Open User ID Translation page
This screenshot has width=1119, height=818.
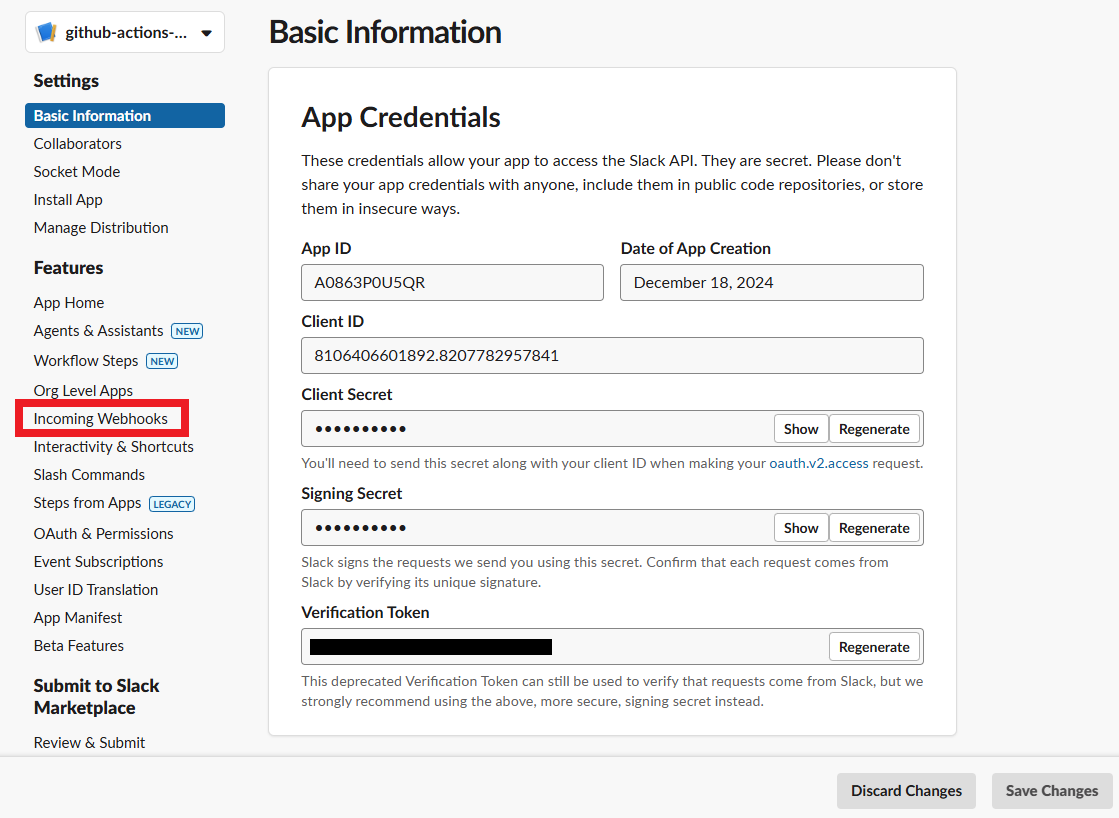click(96, 590)
